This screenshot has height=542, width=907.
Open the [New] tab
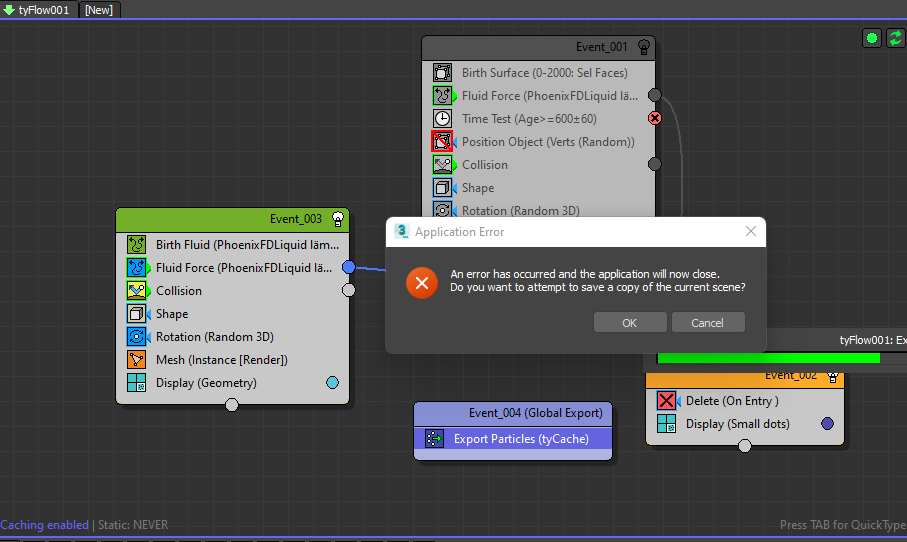99,10
